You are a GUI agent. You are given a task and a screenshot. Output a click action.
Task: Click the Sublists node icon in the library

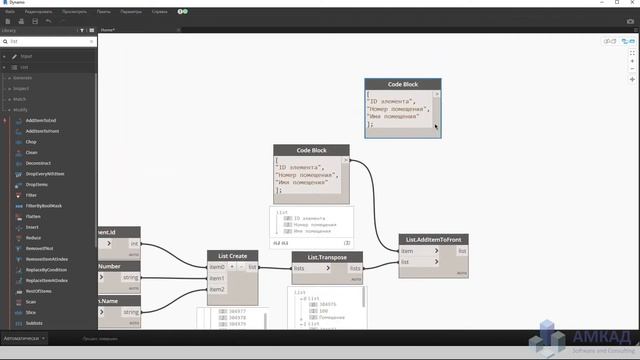(x=19, y=323)
